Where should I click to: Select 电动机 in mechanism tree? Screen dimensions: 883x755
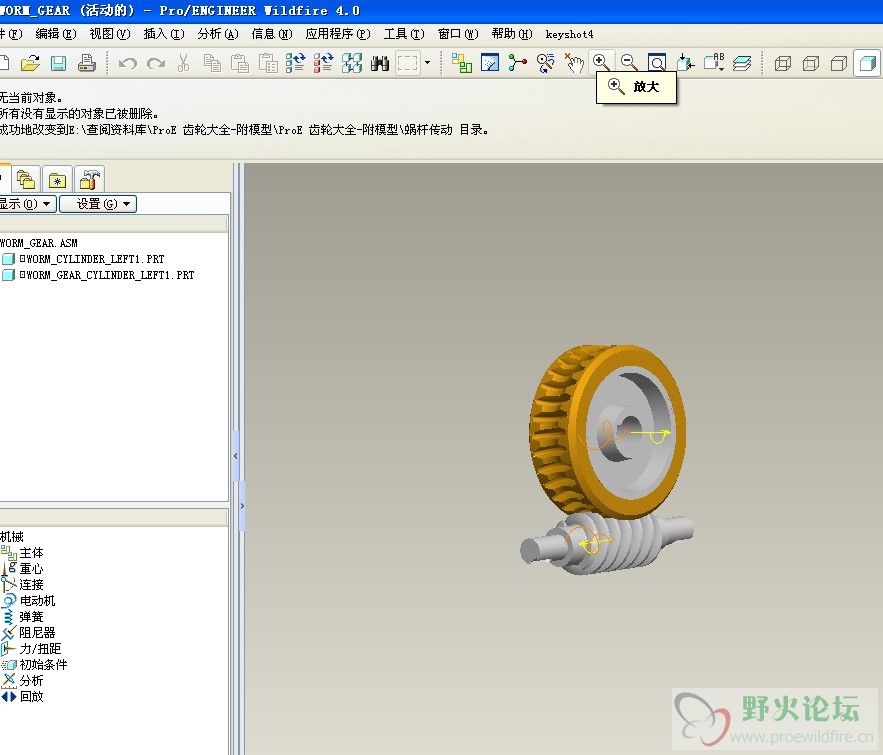[37, 601]
